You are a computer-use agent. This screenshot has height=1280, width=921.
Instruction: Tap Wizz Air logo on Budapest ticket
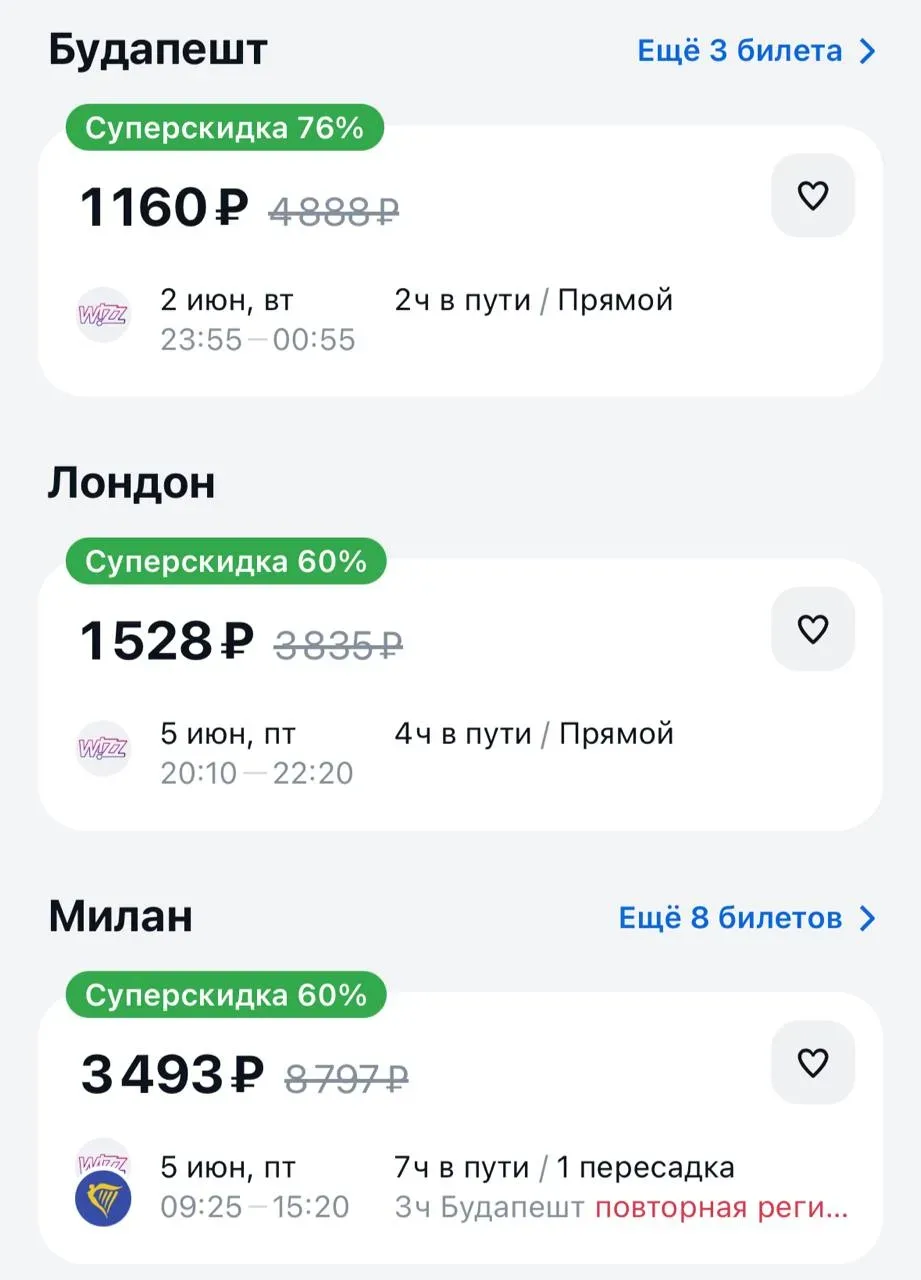click(x=103, y=314)
